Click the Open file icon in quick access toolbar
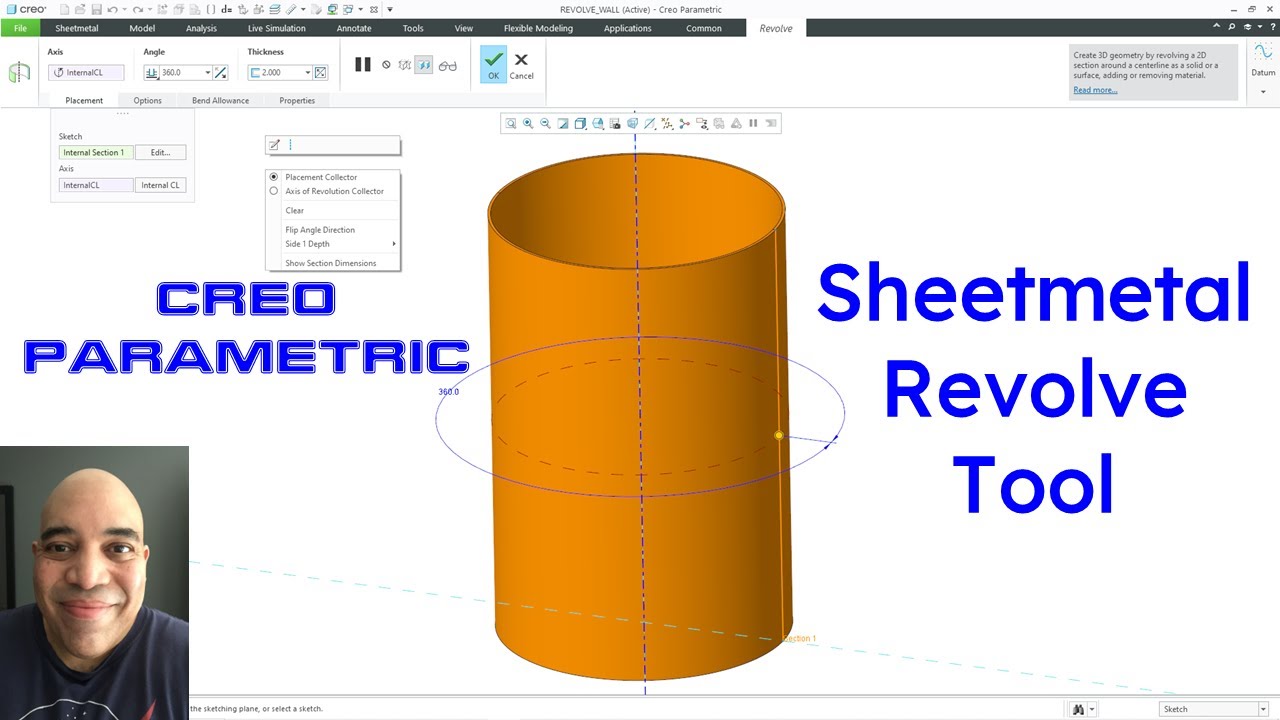Image resolution: width=1280 pixels, height=720 pixels. [x=80, y=9]
